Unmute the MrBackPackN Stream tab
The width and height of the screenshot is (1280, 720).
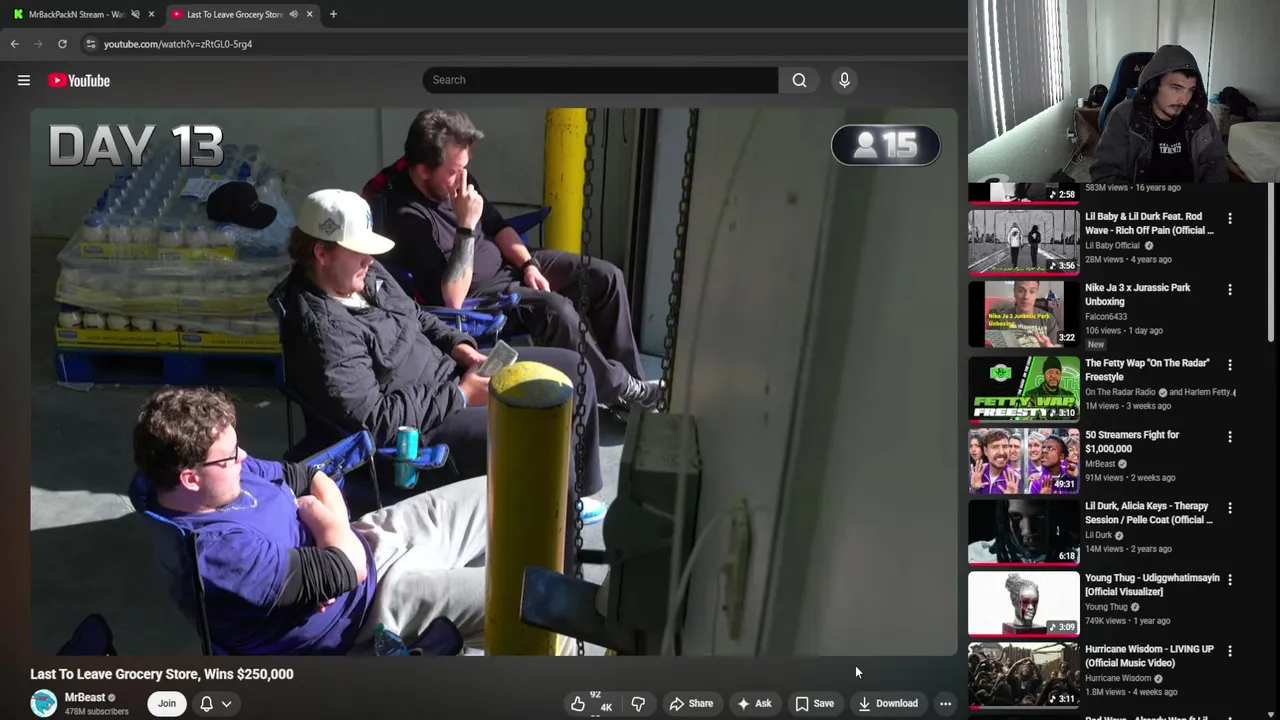135,14
